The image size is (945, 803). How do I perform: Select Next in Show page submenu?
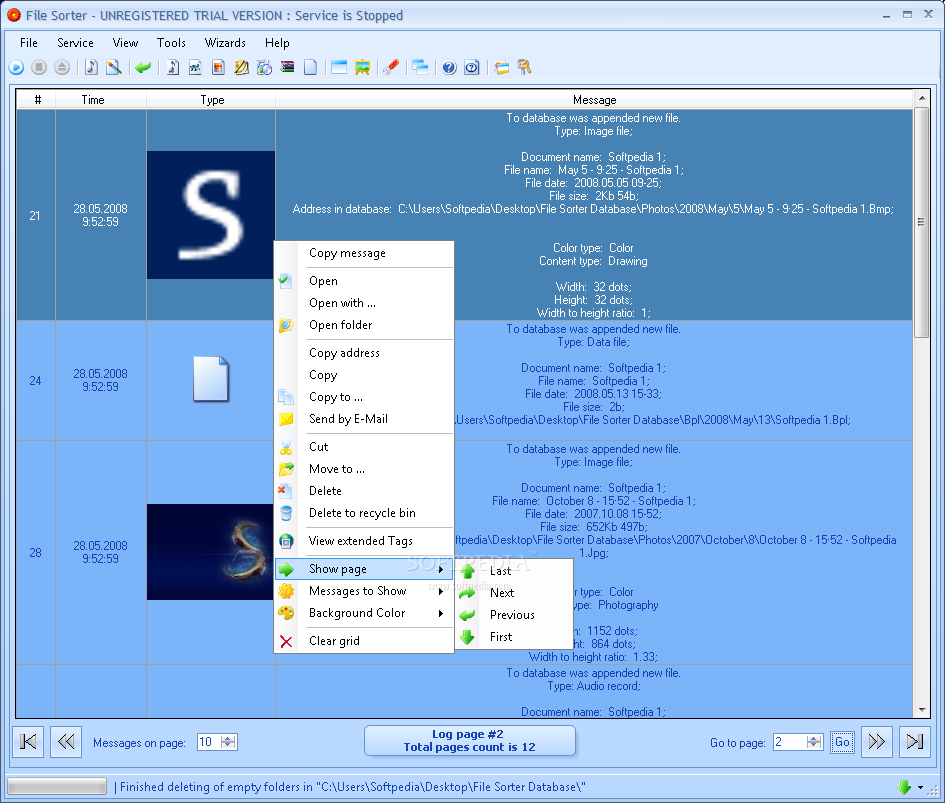click(x=514, y=593)
